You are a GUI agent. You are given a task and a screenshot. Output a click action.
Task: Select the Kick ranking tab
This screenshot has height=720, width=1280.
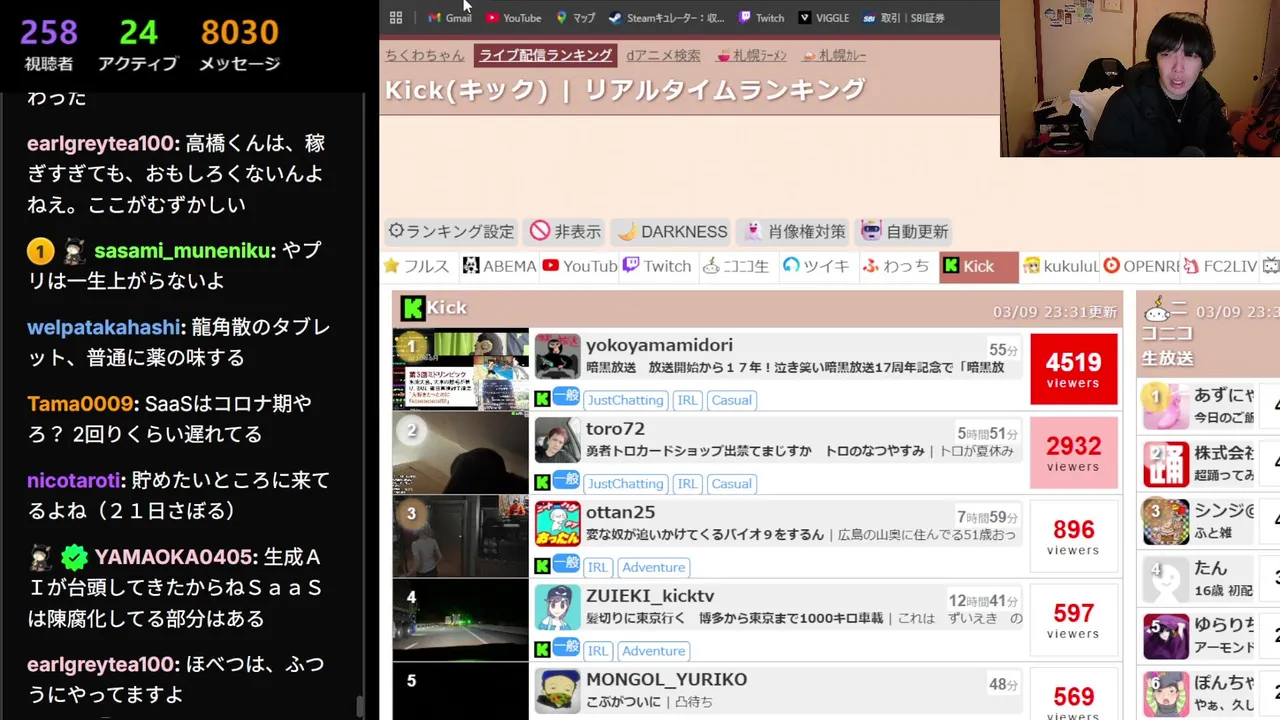pyautogui.click(x=978, y=266)
